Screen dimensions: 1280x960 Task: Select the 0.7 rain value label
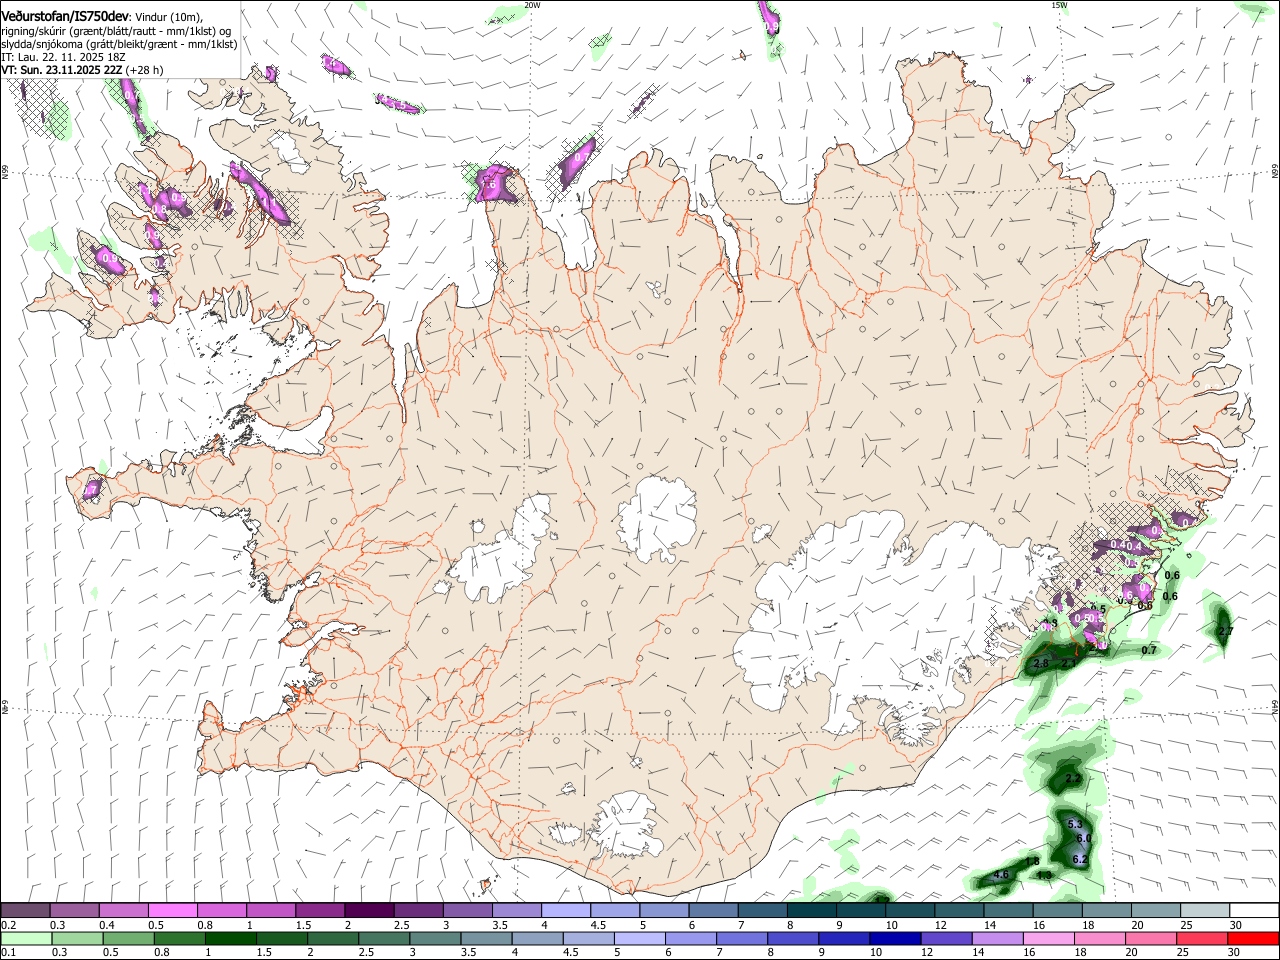pyautogui.click(x=1149, y=651)
